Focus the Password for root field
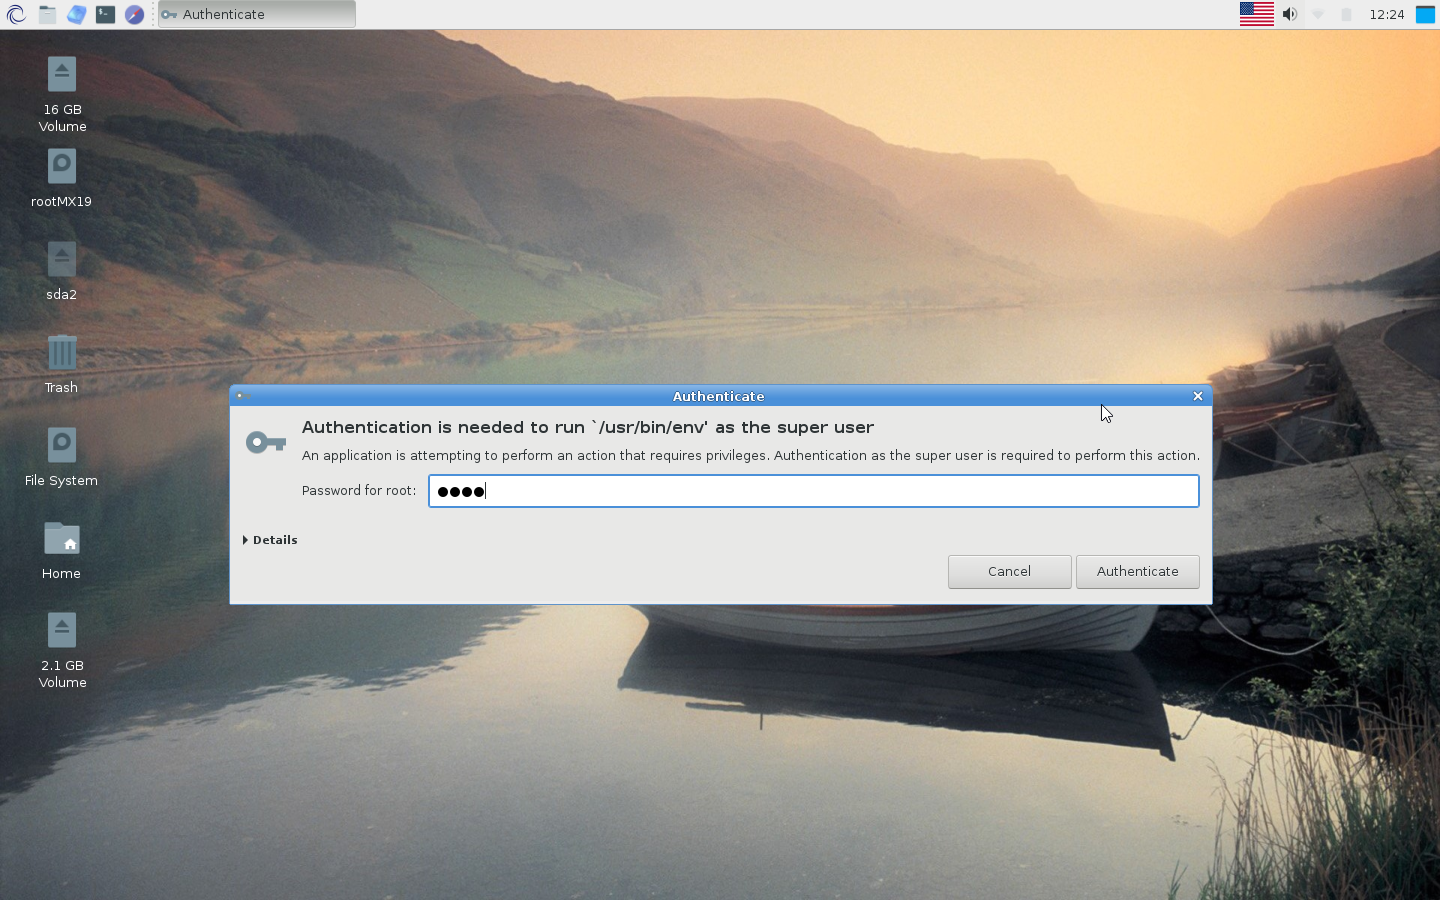 tap(814, 491)
